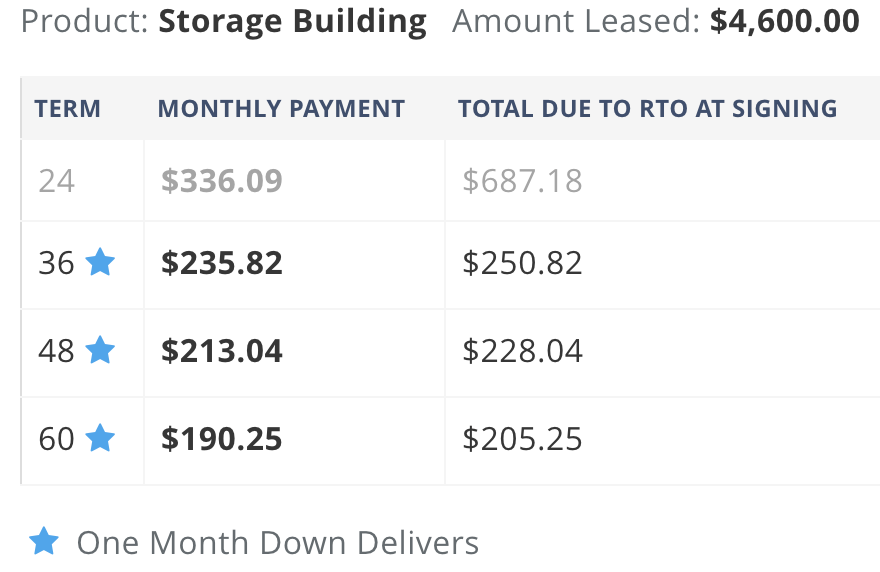Click the star icon beside term 48
Image resolution: width=880 pixels, height=572 pixels.
(100, 350)
